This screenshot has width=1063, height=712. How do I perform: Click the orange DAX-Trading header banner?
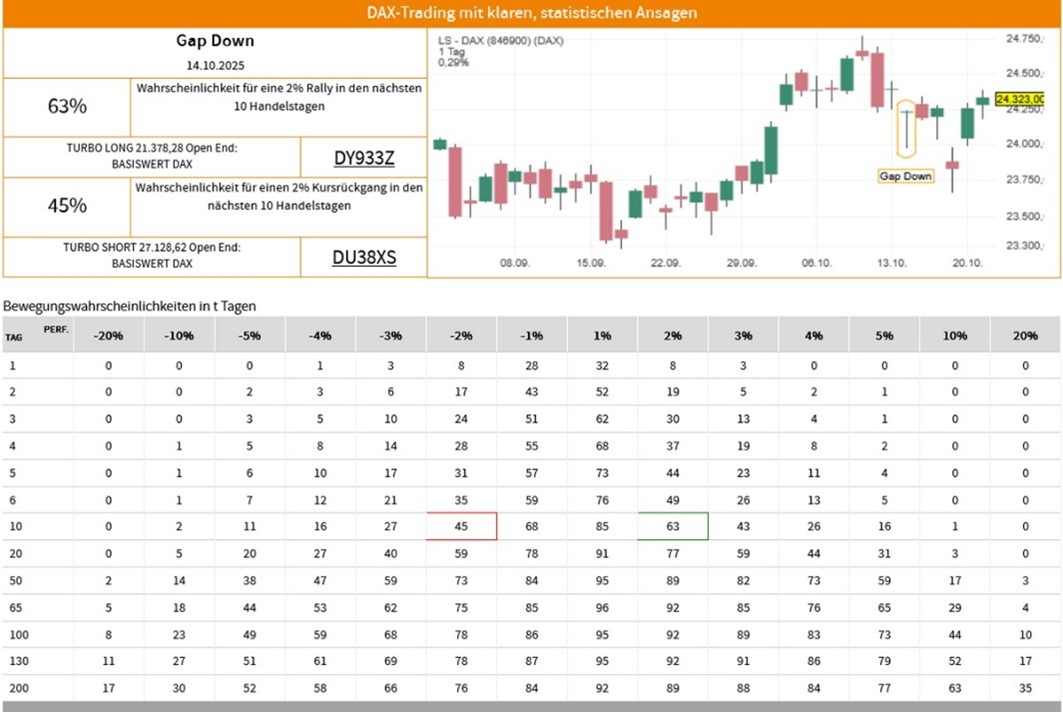click(x=531, y=13)
